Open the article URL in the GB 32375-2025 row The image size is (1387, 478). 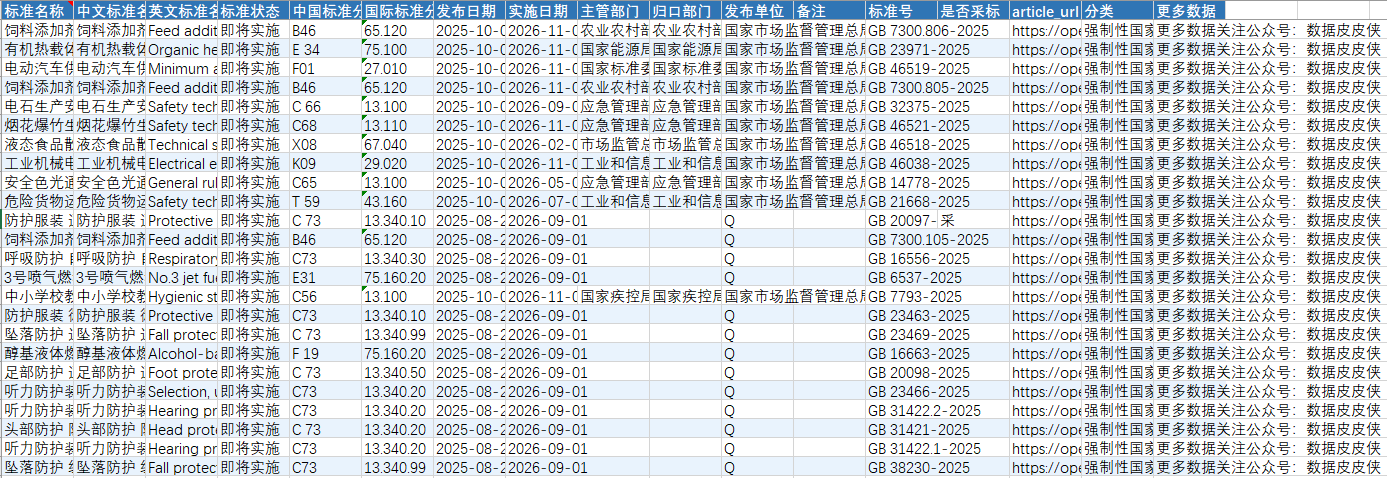(1045, 106)
